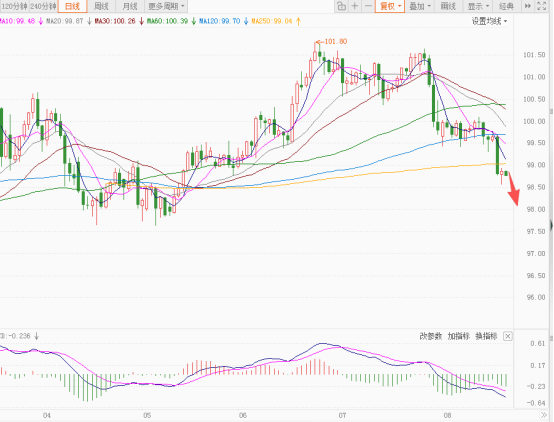Open the 设置均线 moving average settings
Viewport: 554px width, 422px height.
click(489, 21)
